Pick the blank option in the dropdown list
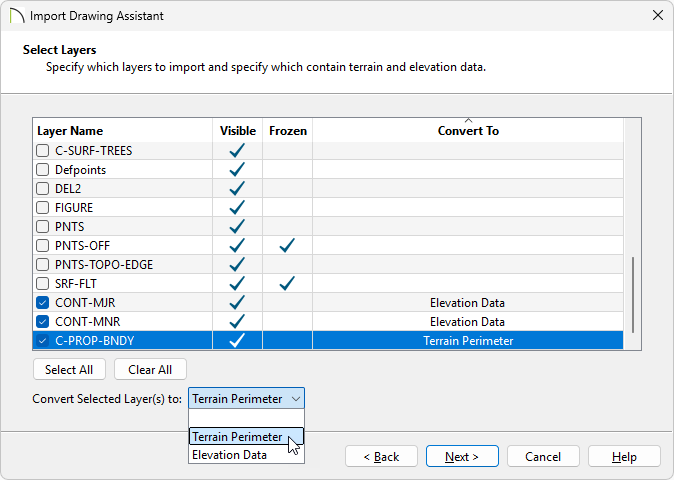674x480 pixels. point(246,418)
